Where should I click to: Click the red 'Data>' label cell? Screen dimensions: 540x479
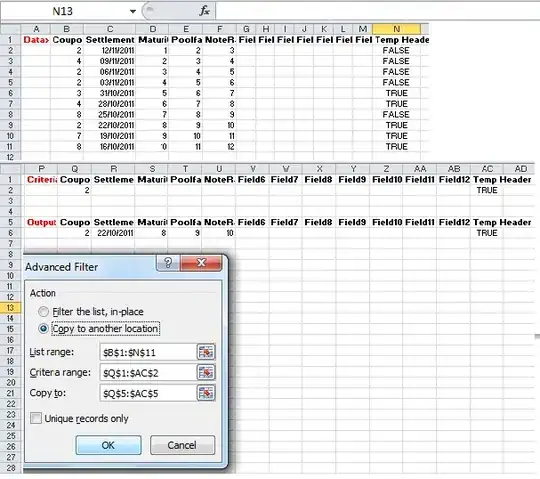[x=36, y=40]
